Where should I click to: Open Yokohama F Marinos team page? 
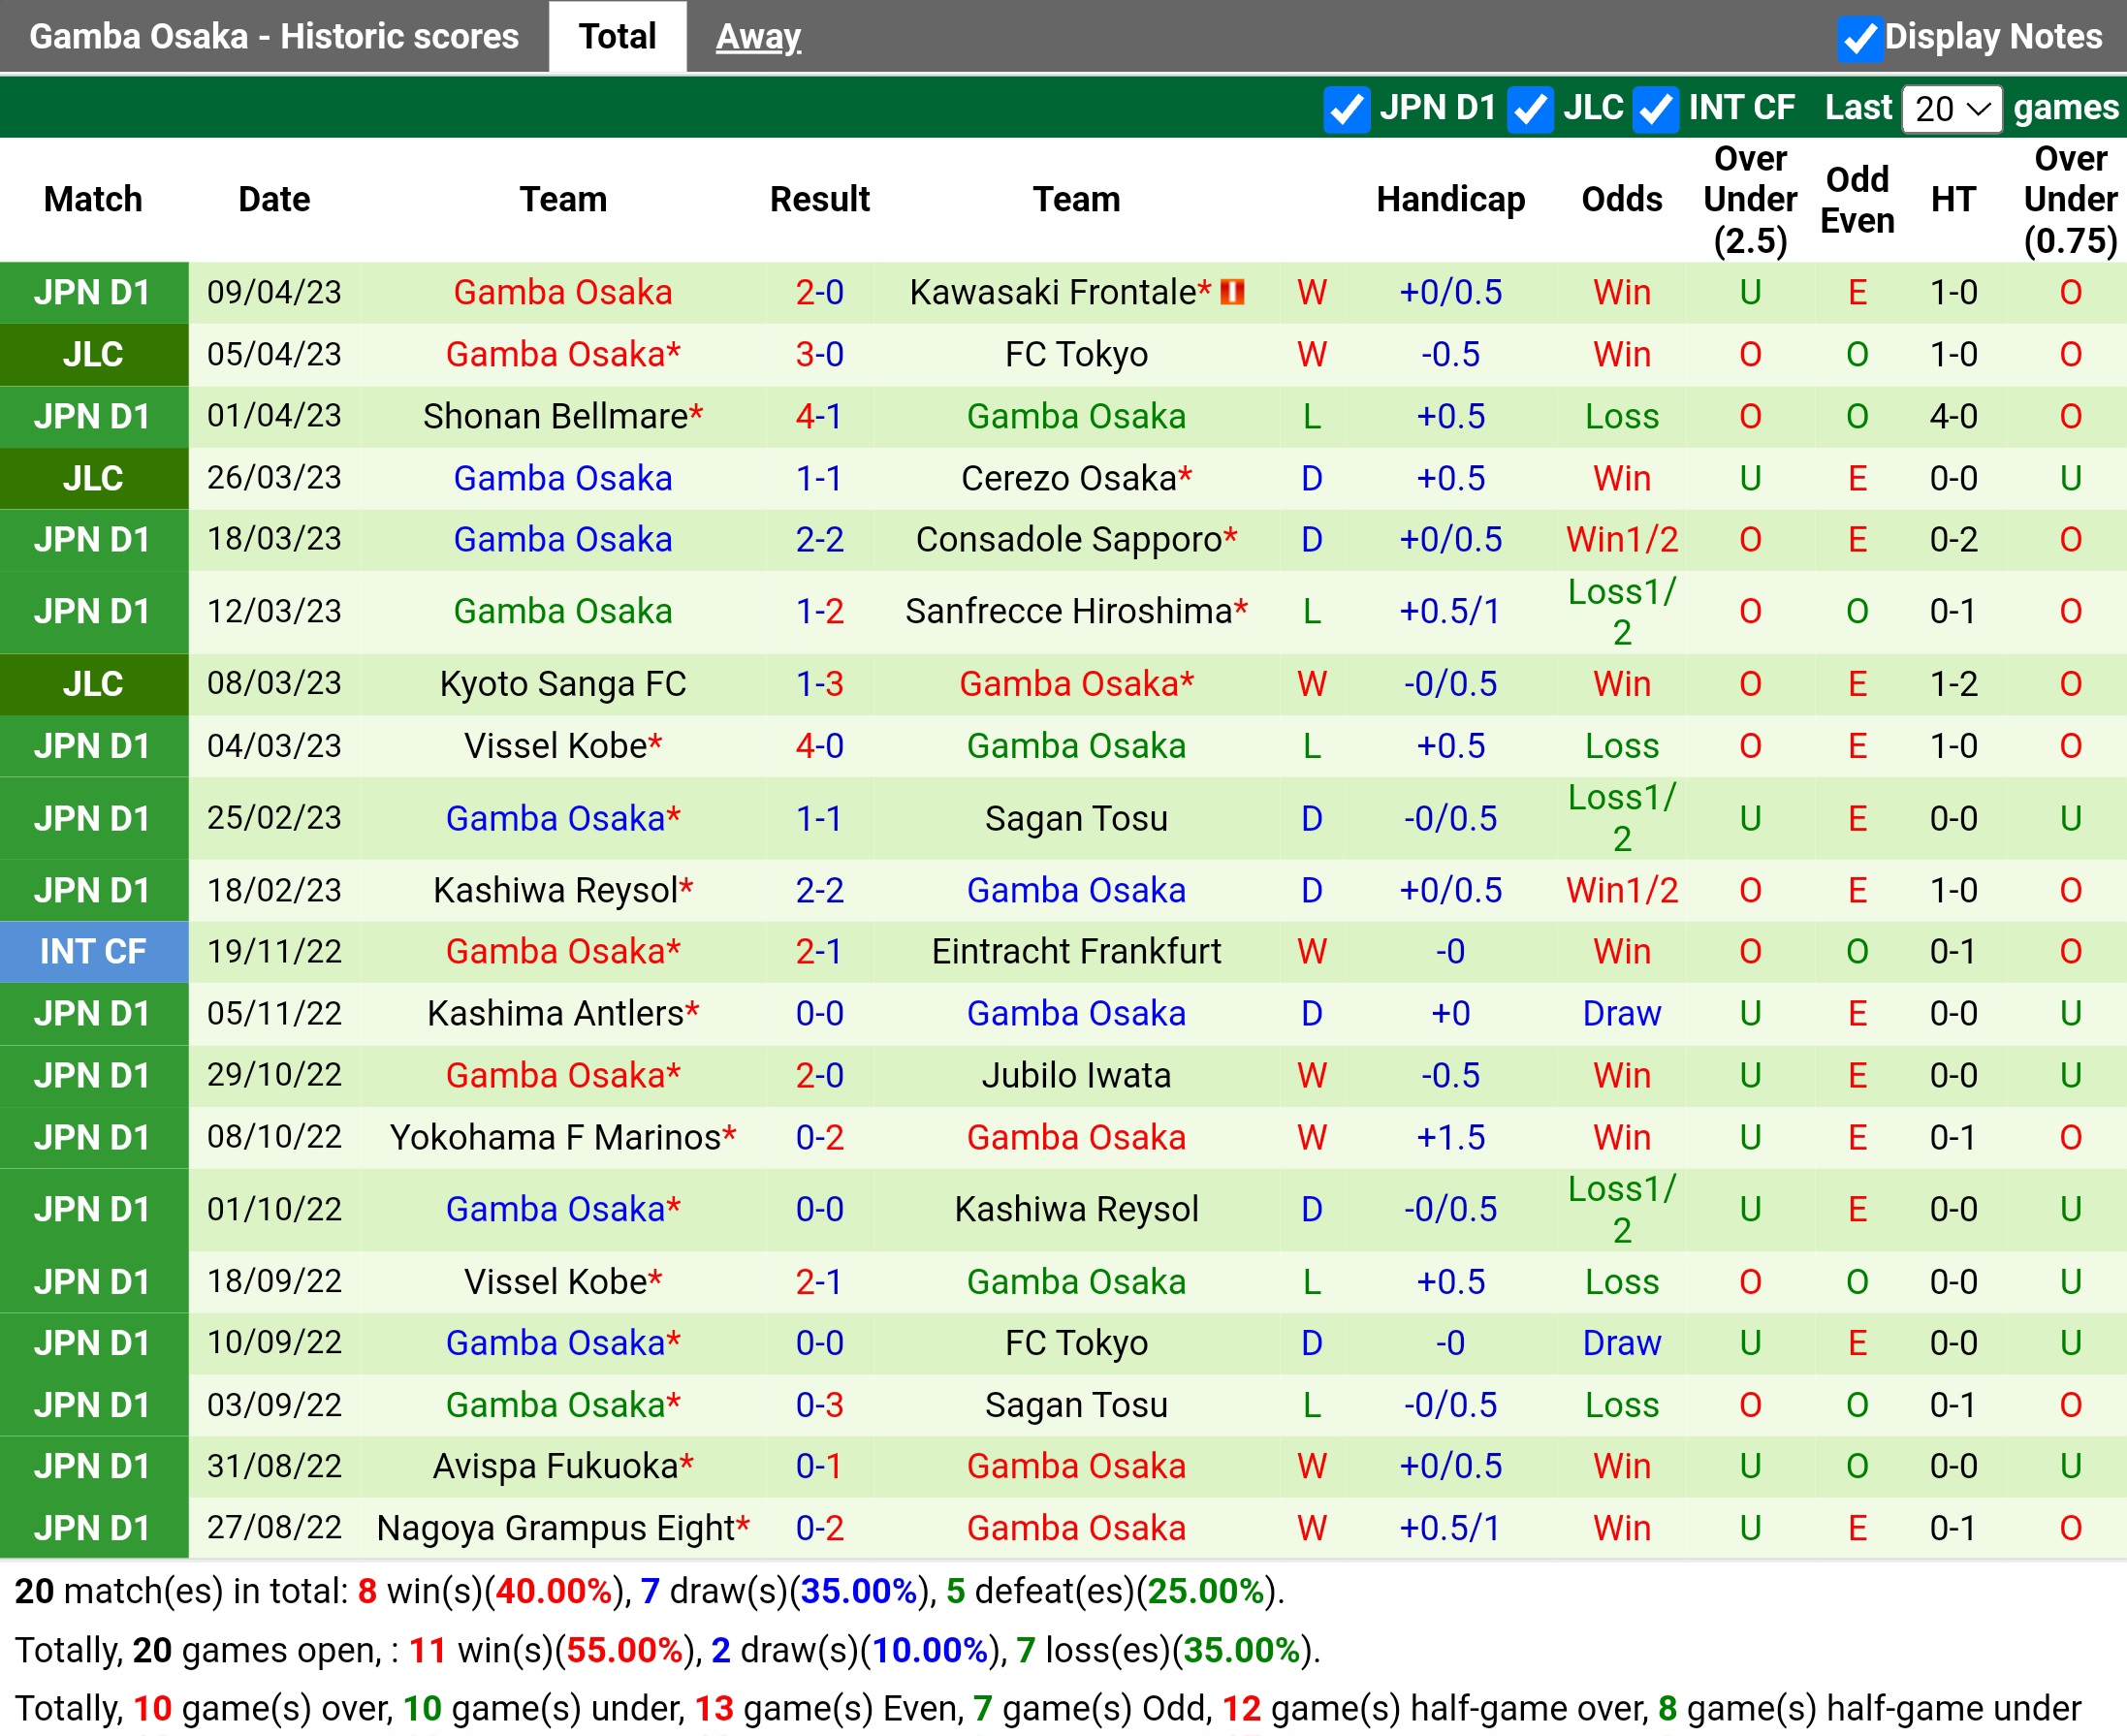[556, 1137]
